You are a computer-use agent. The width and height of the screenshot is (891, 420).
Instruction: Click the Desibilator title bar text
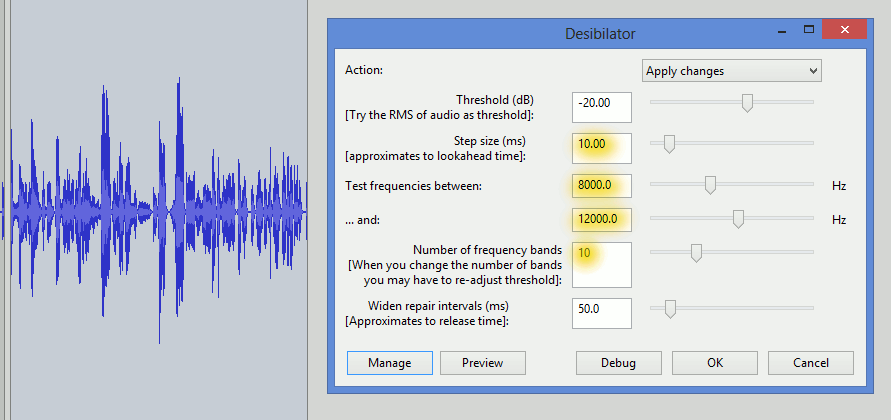pyautogui.click(x=600, y=34)
